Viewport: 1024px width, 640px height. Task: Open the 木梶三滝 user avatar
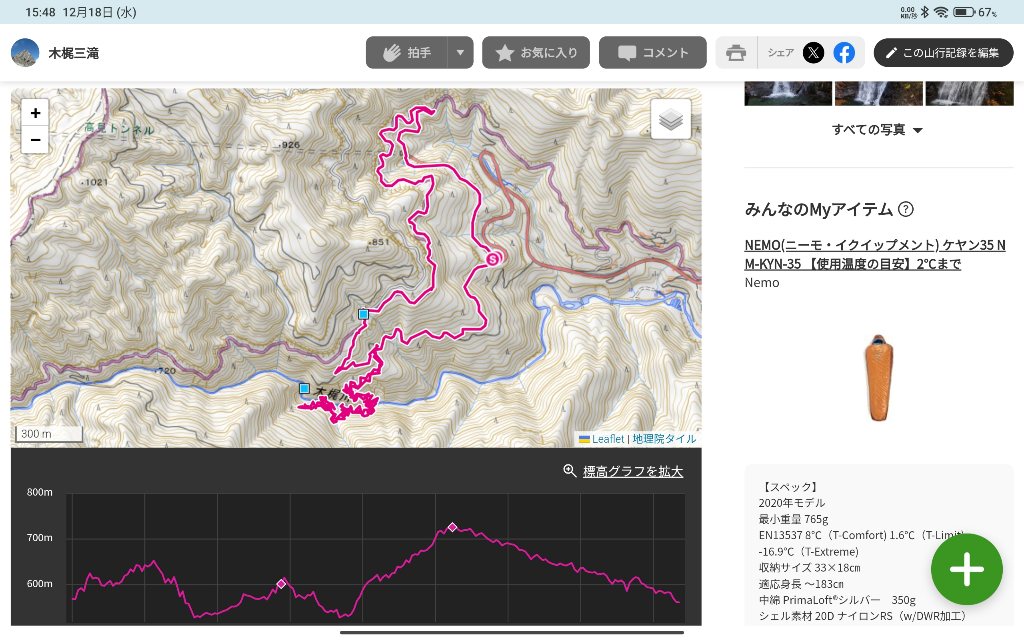[25, 53]
